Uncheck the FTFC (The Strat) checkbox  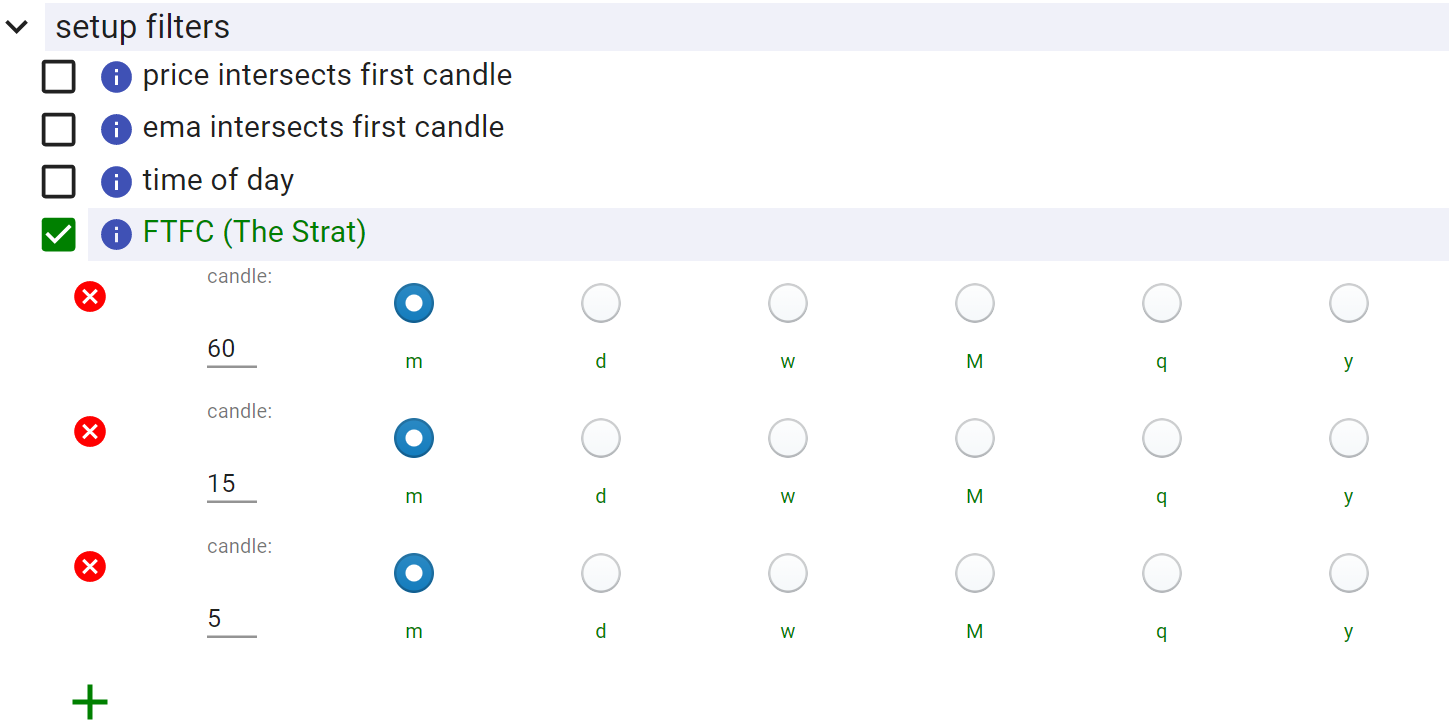tap(59, 235)
